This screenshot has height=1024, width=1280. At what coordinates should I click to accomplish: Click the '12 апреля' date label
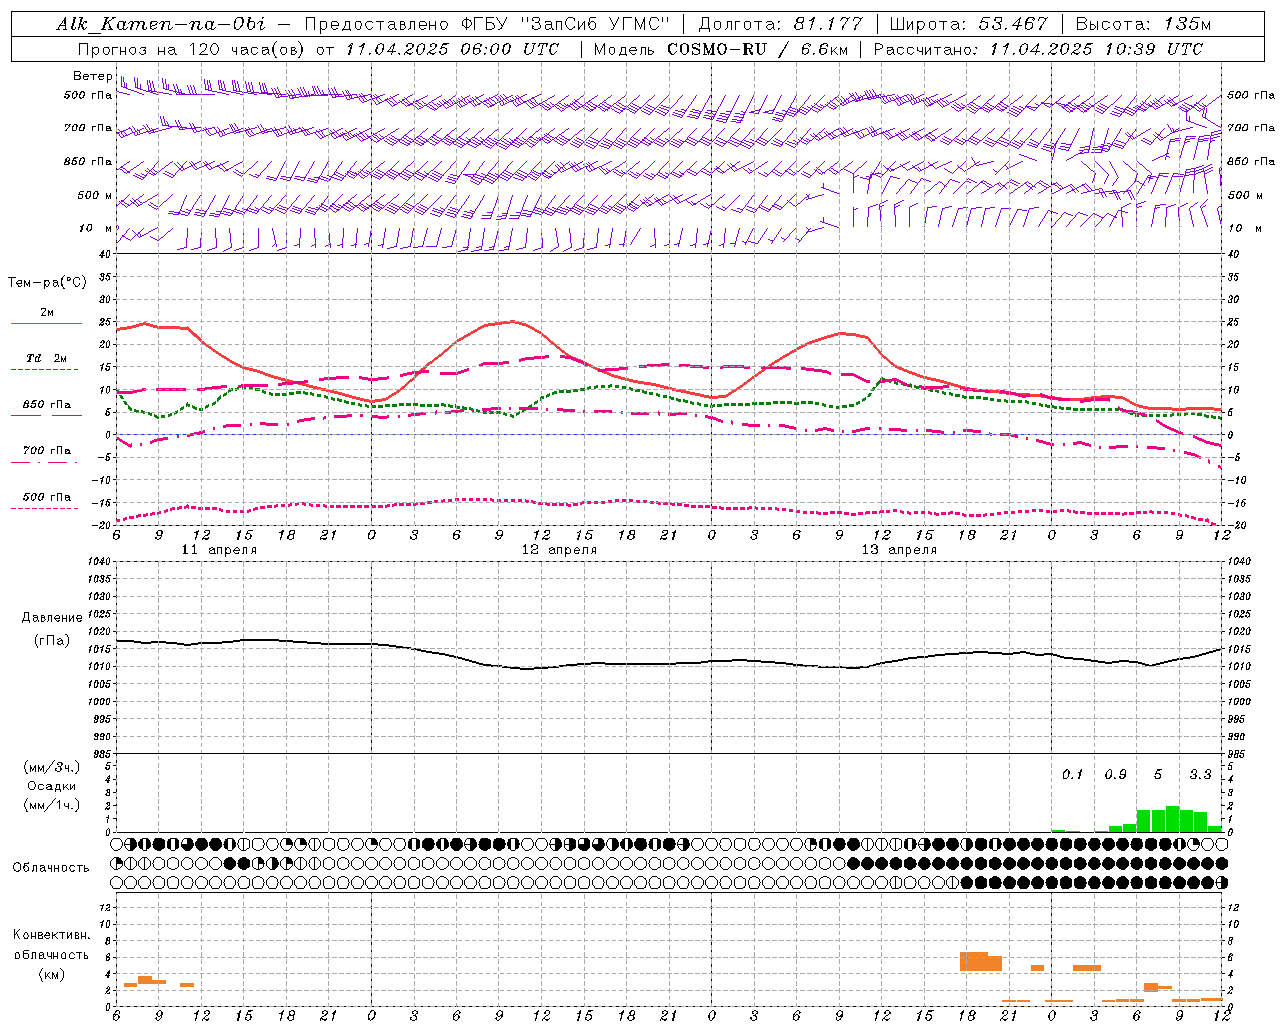point(559,550)
